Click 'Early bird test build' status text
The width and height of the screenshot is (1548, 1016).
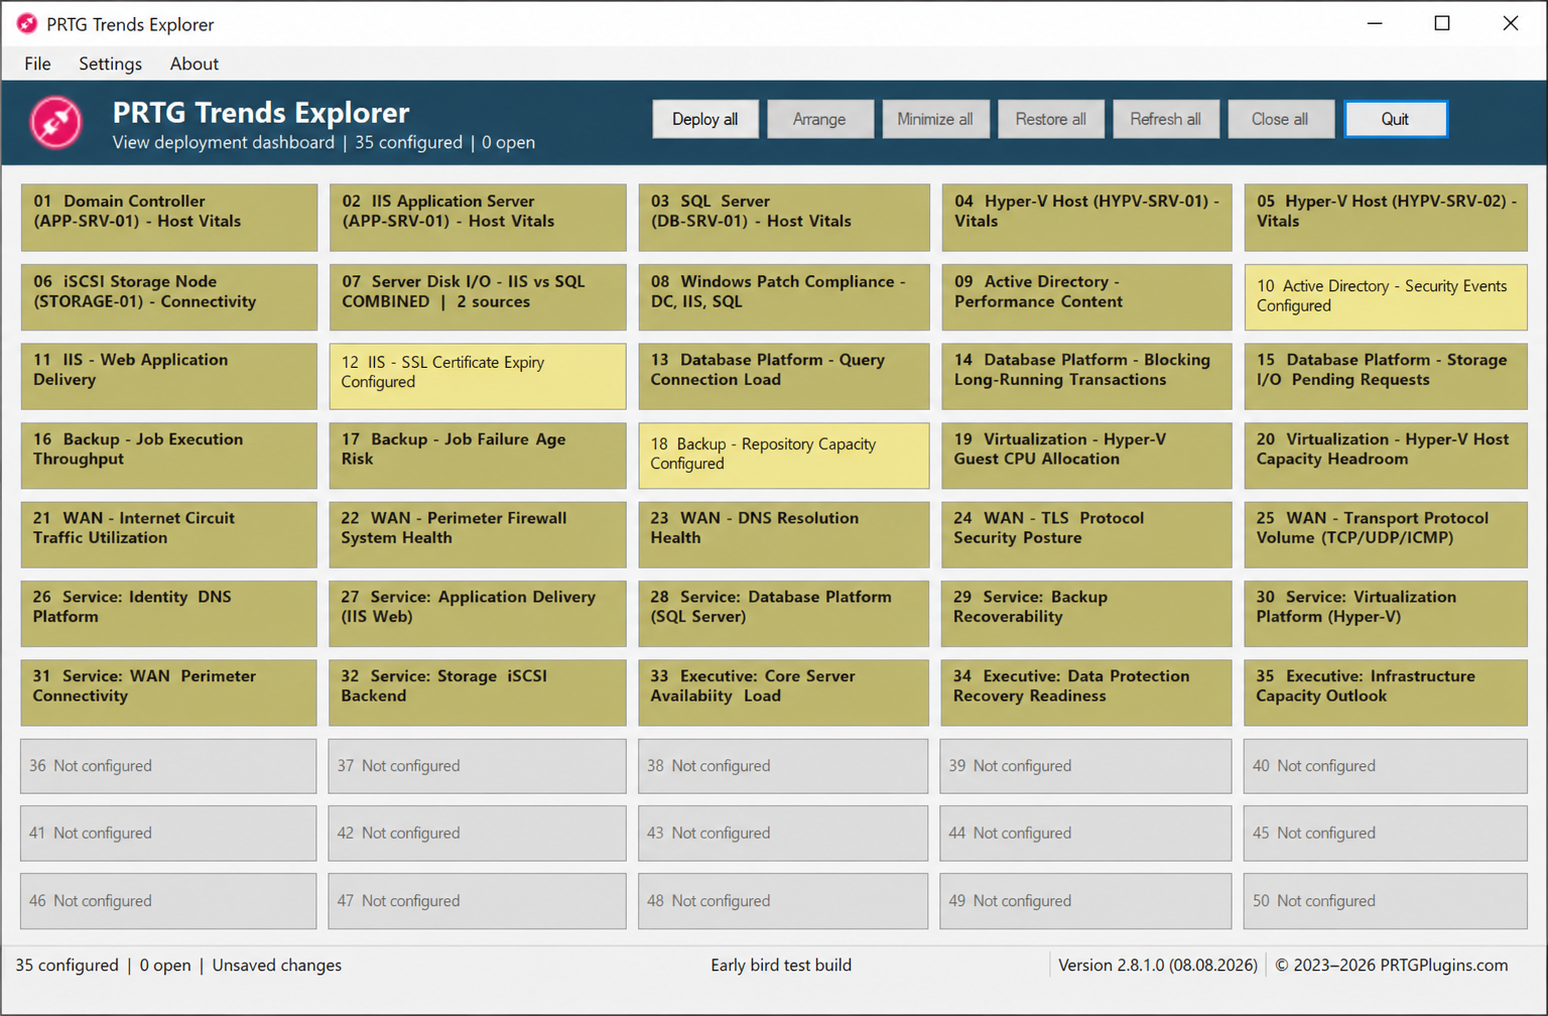[x=781, y=965]
